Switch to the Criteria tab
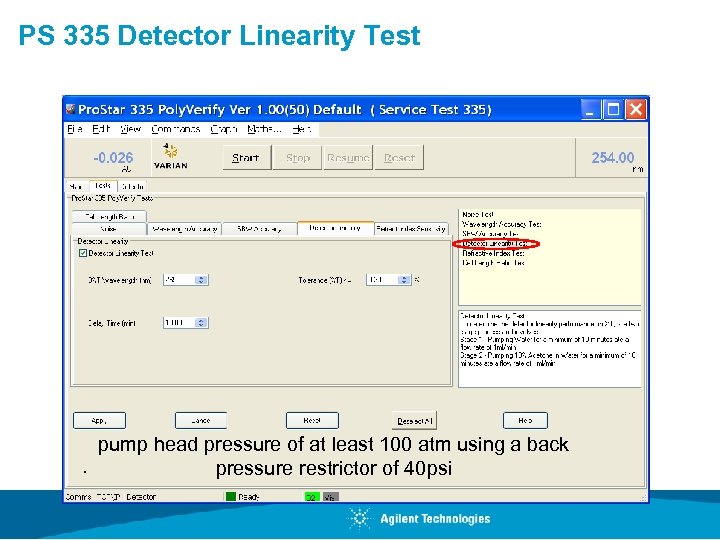The height and width of the screenshot is (540, 720). pyautogui.click(x=133, y=186)
